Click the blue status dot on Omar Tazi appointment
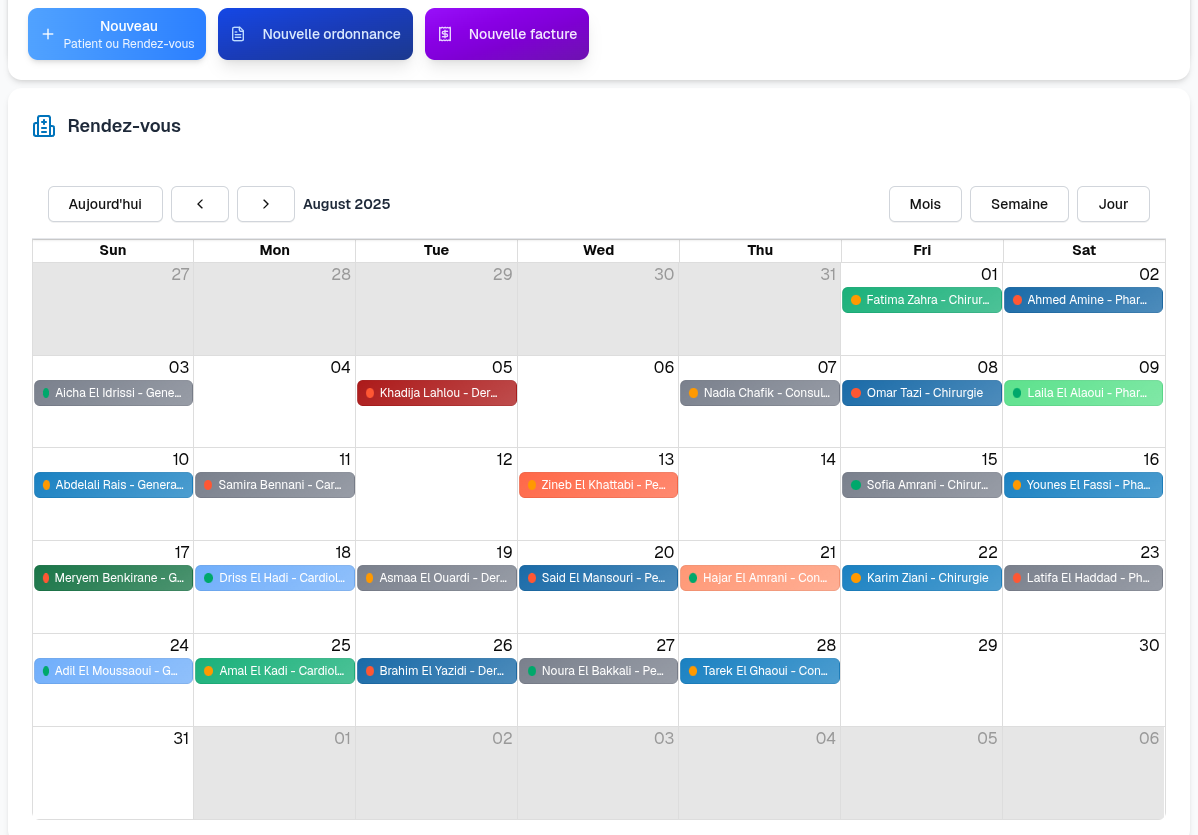Viewport: 1198px width, 835px height. point(856,392)
